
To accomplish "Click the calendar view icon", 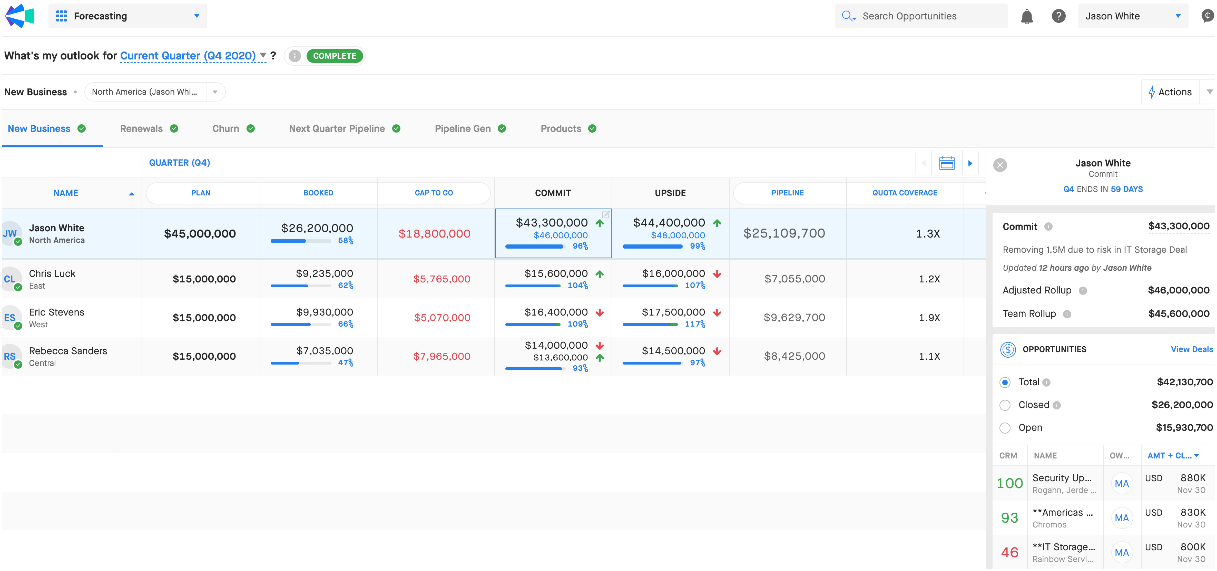I will pyautogui.click(x=947, y=163).
